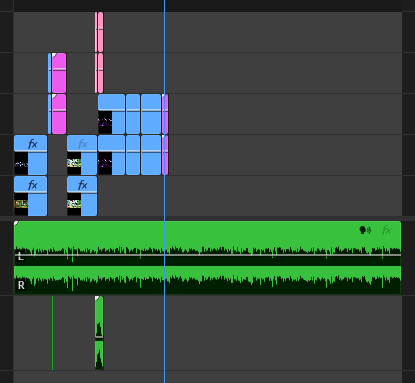Select the thumbnail of the second clip on the lowest video track
This screenshot has height=383, width=415.
[x=74, y=204]
